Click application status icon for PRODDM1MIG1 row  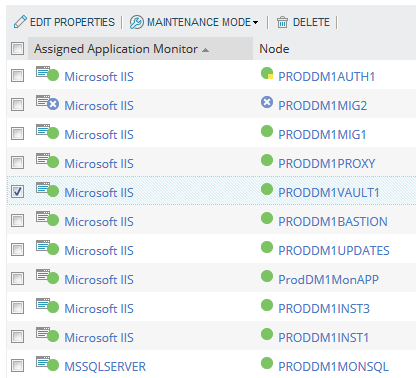47,131
